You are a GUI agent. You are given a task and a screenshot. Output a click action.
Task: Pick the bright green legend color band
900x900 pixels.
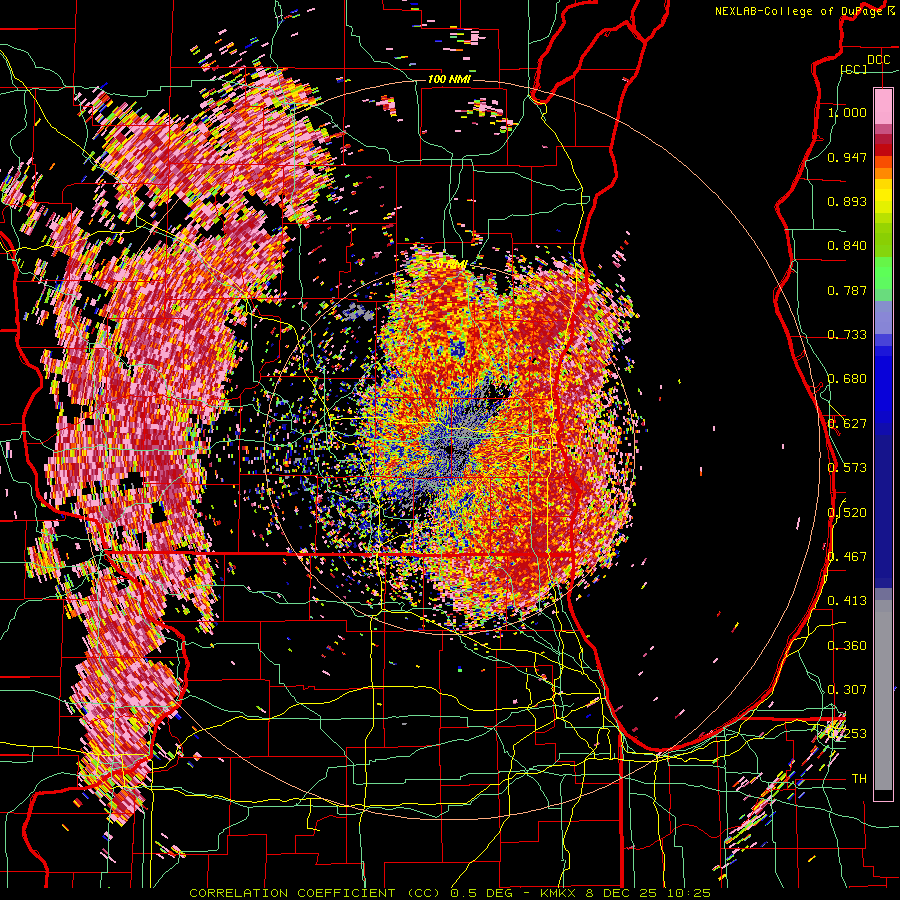(883, 273)
